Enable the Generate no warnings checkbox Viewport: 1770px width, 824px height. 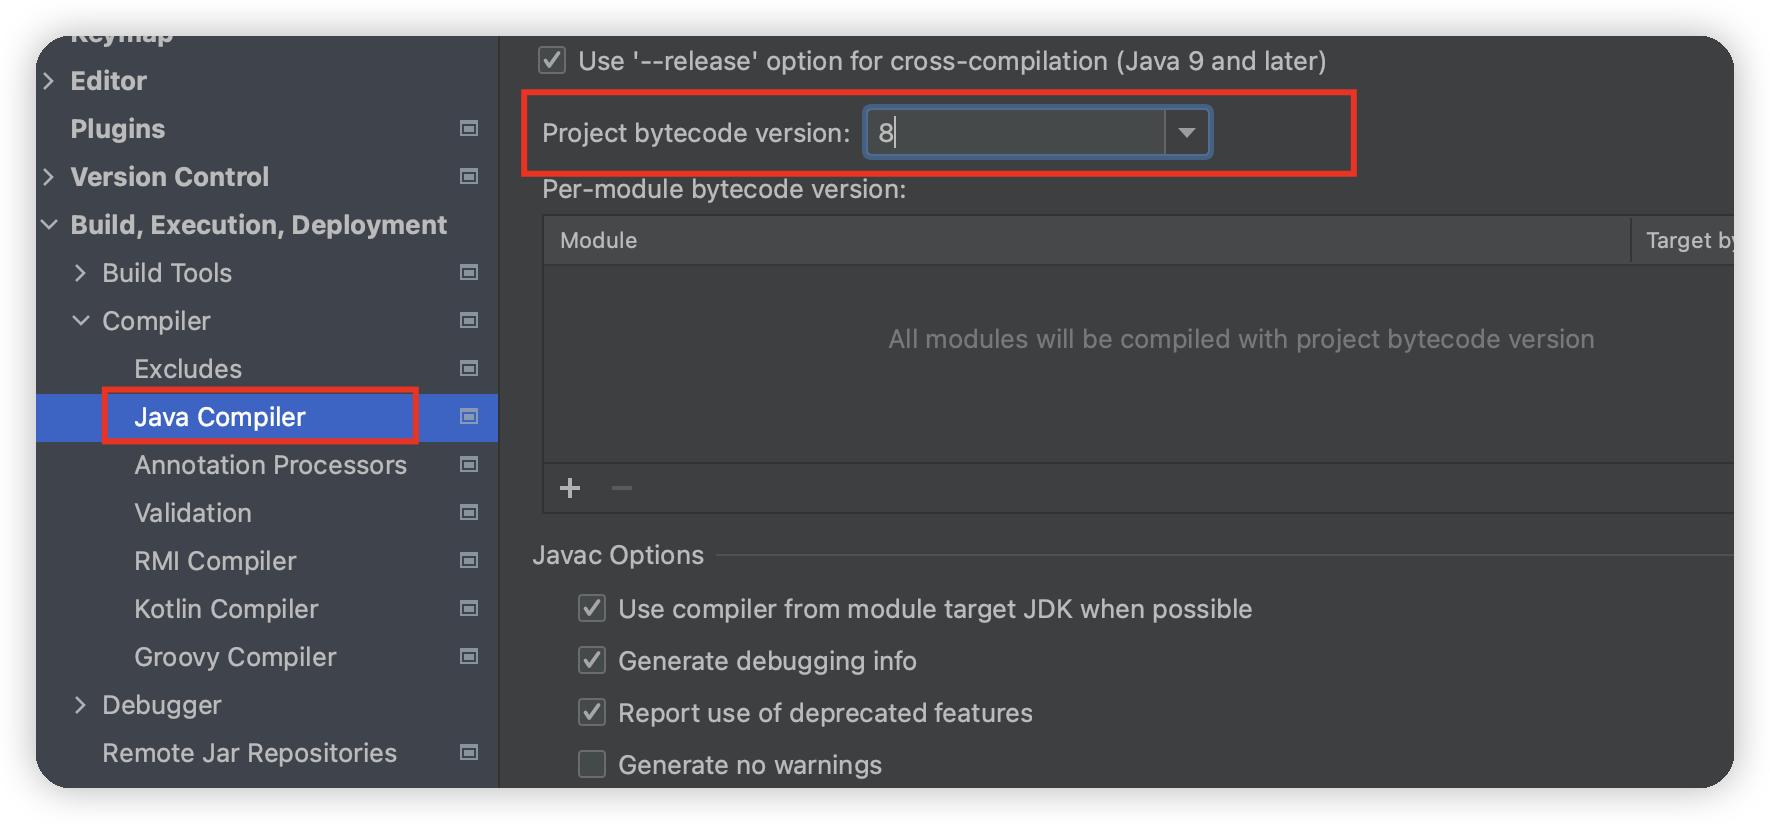pyautogui.click(x=592, y=764)
